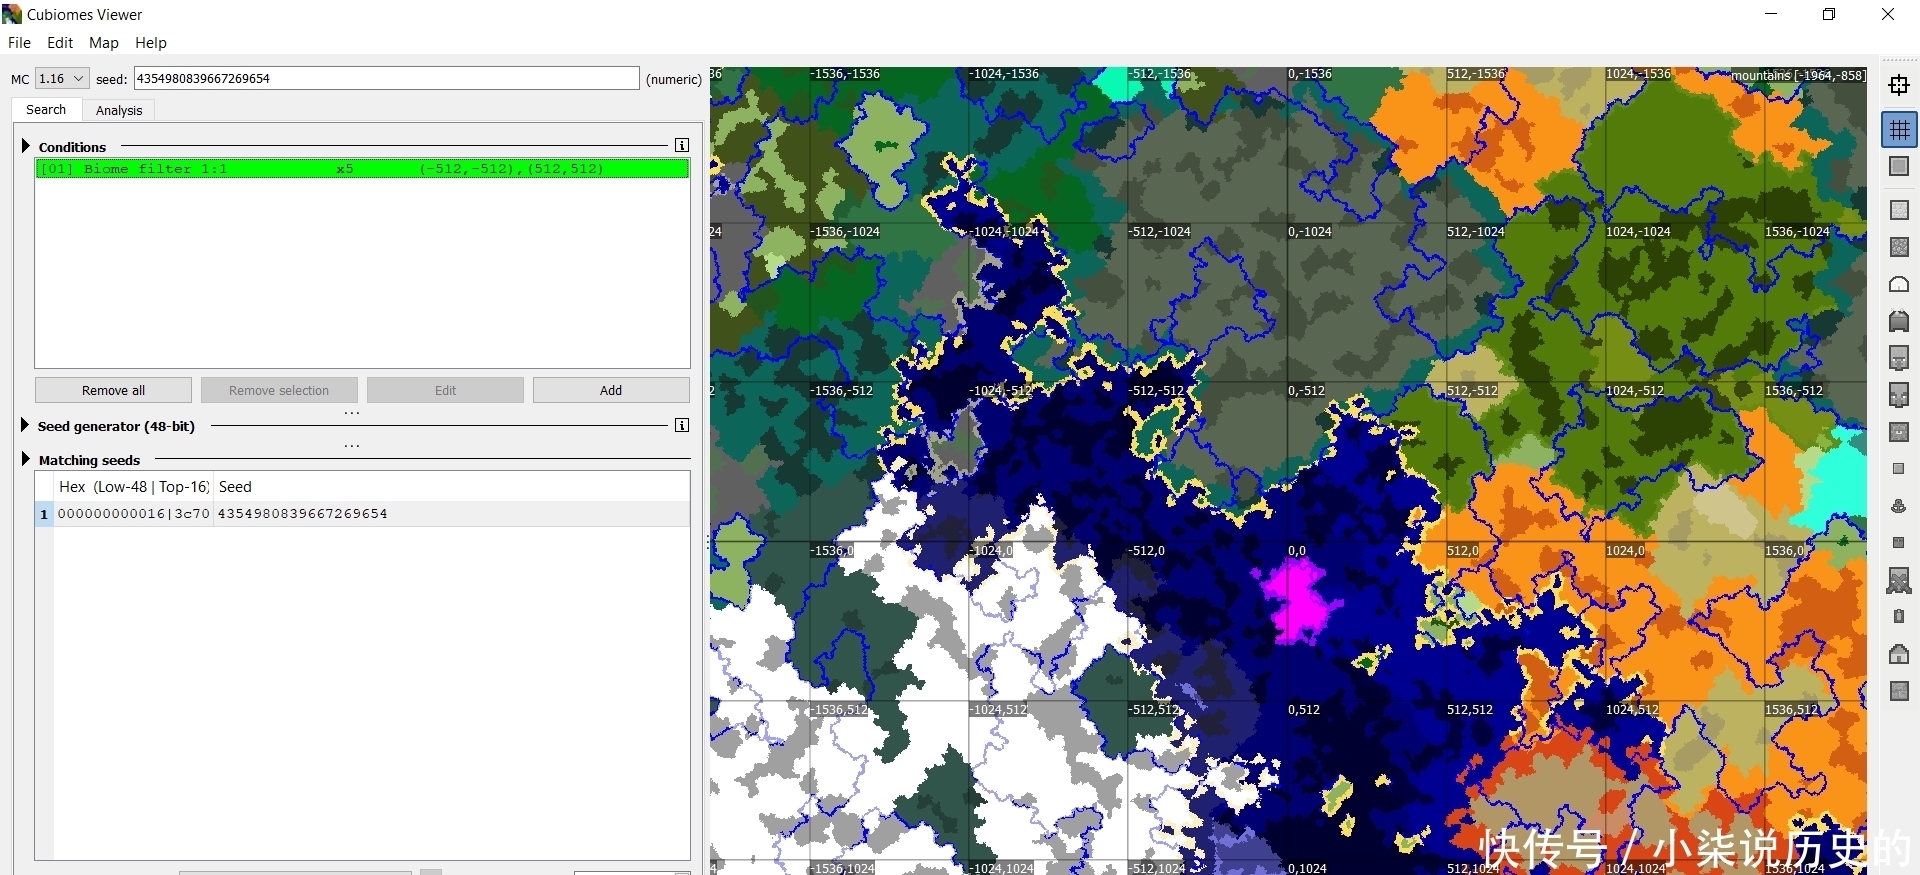Screen dimensions: 1920x875
Task: Open the Help menu
Action: tap(151, 43)
